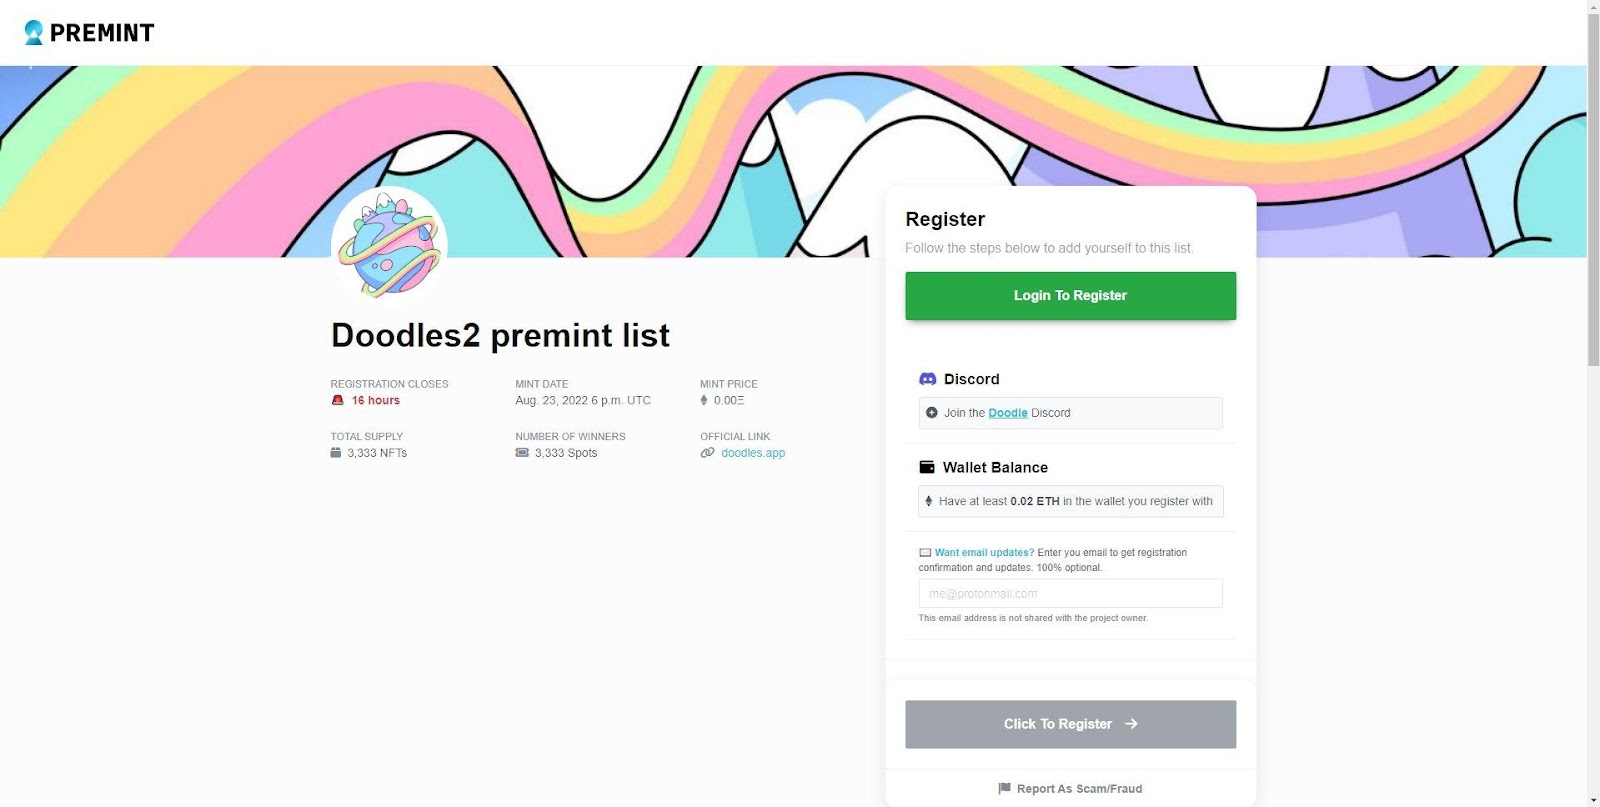Click the Want email updates link

coord(984,553)
